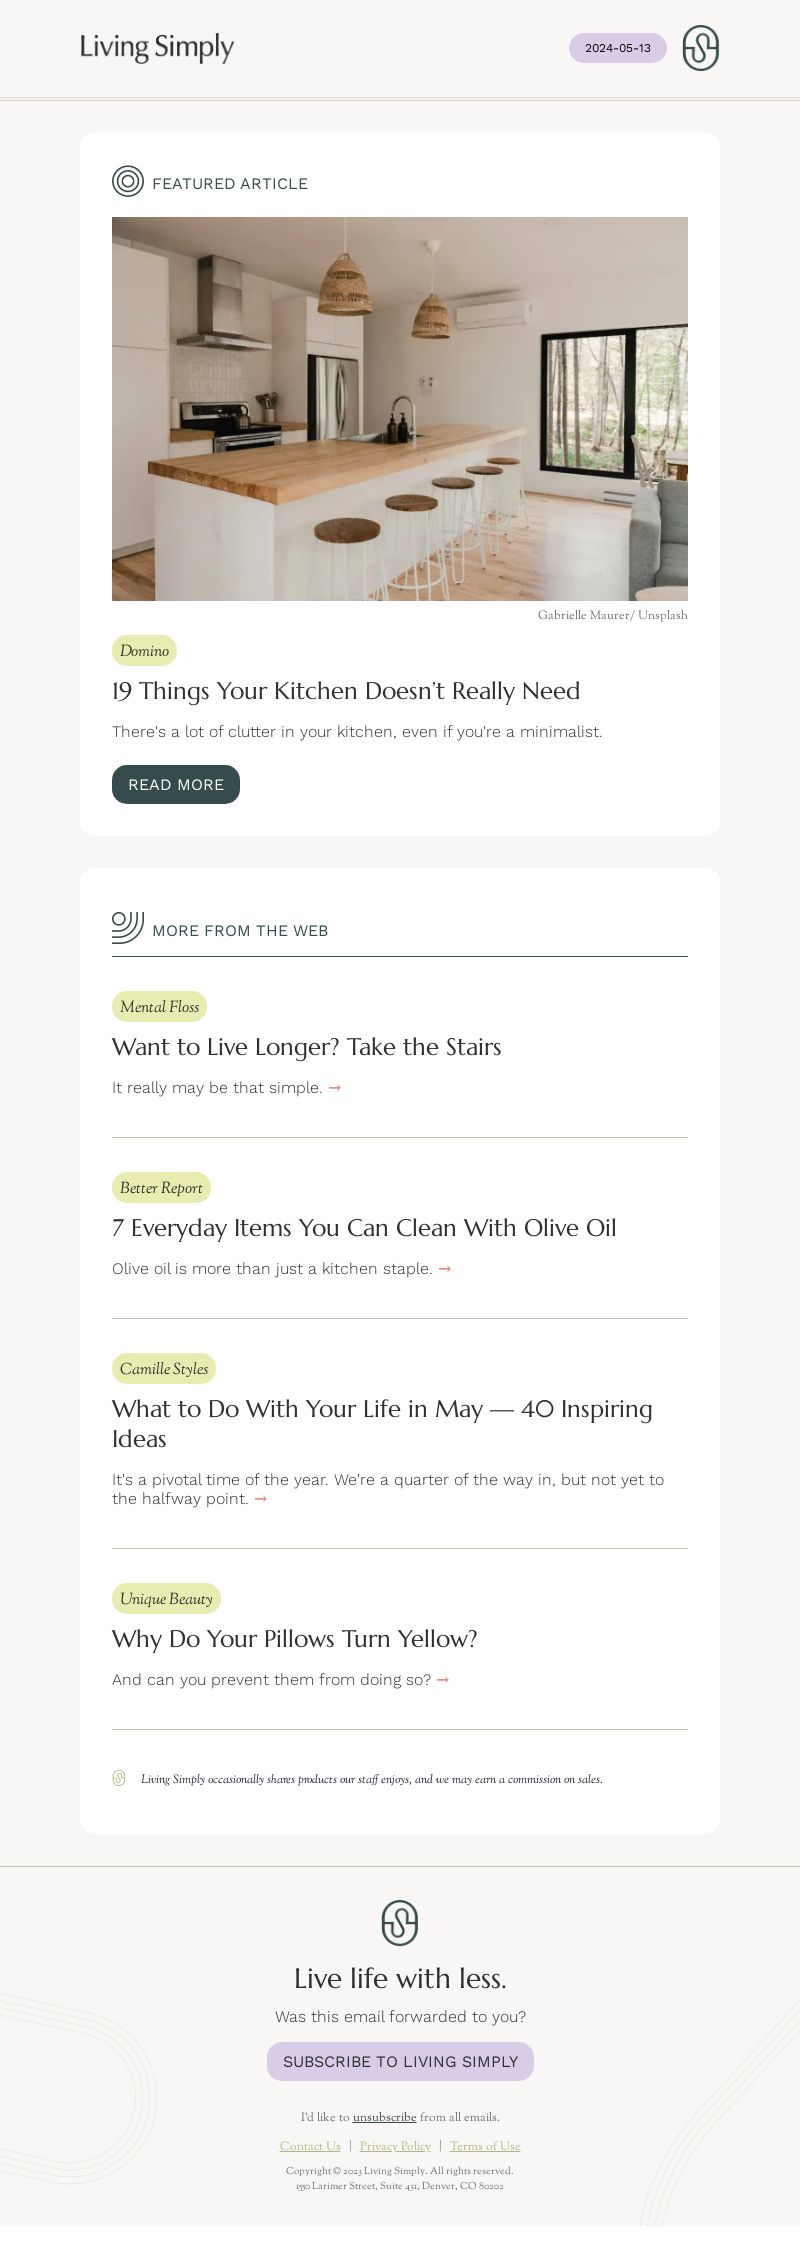Open 'Want to Live Longer? Take the Stairs'

[x=307, y=1047]
